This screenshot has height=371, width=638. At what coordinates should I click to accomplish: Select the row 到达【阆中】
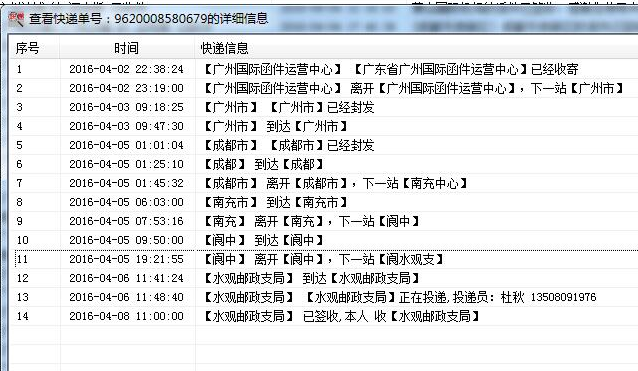click(x=324, y=240)
